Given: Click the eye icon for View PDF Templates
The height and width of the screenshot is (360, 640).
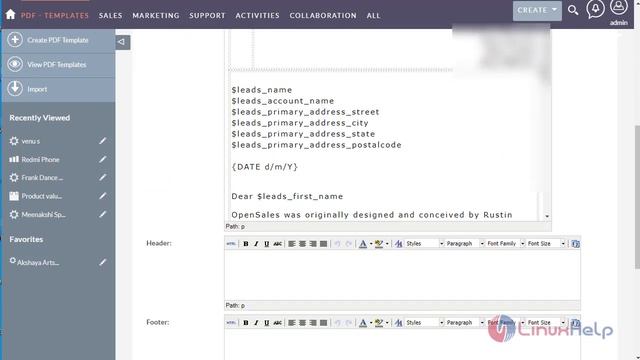Looking at the screenshot, I should [x=15, y=64].
